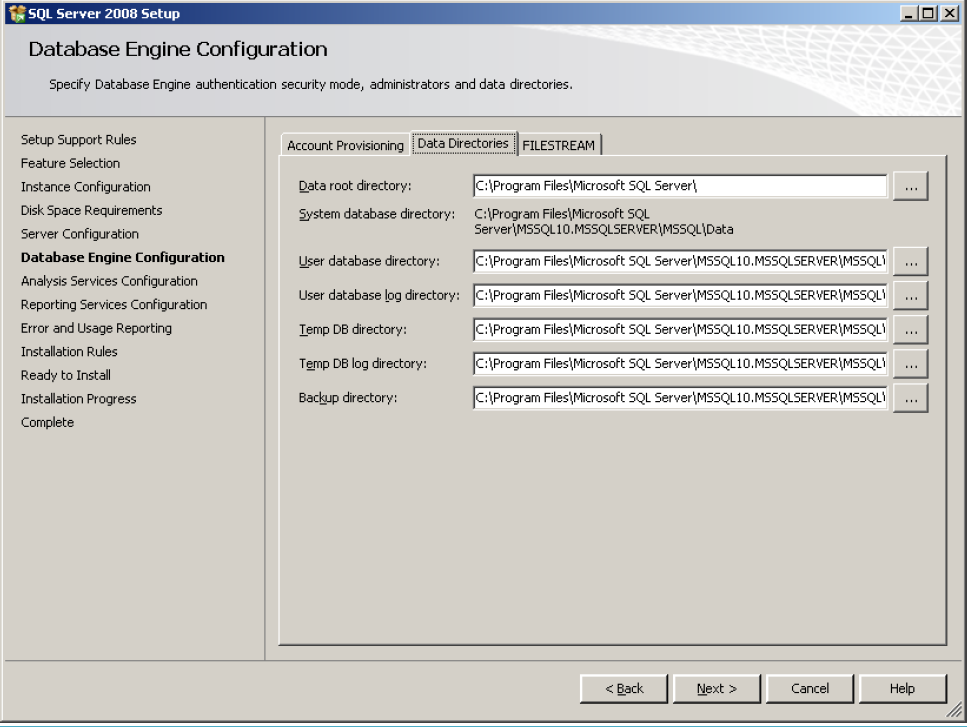Cancel the SQL Server installation
Image resolution: width=967 pixels, height=727 pixels.
809,688
